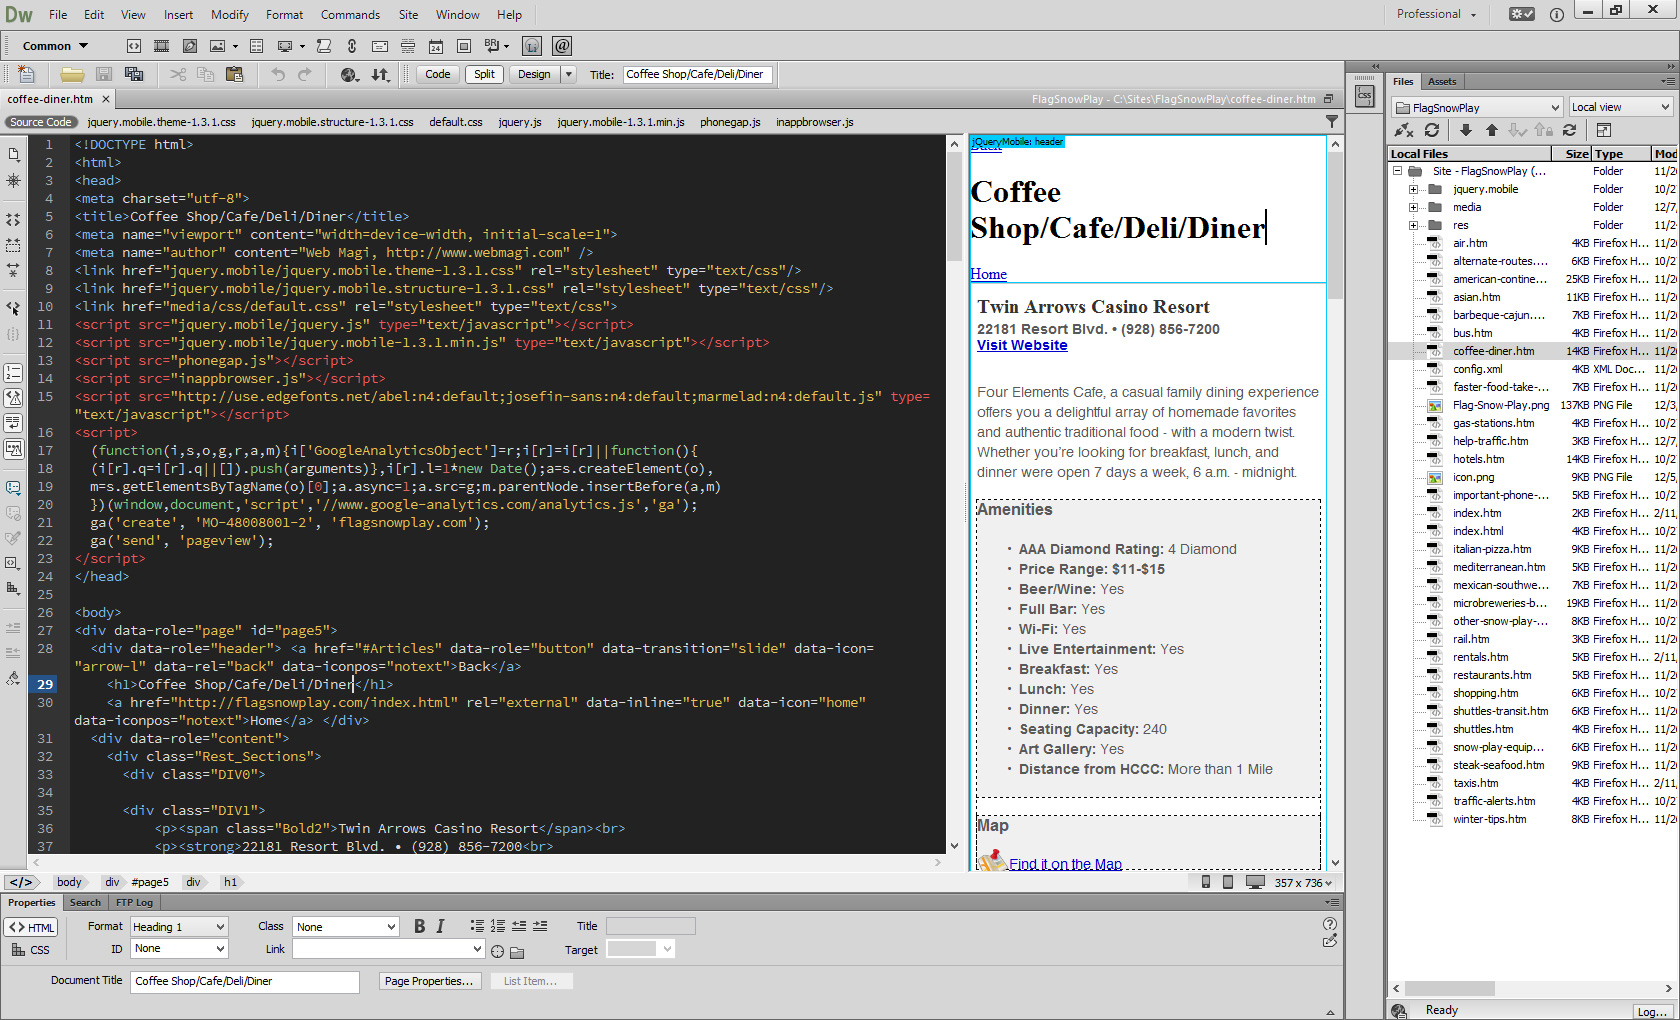Open the Class dropdown in Properties
1680x1020 pixels.
click(x=346, y=927)
